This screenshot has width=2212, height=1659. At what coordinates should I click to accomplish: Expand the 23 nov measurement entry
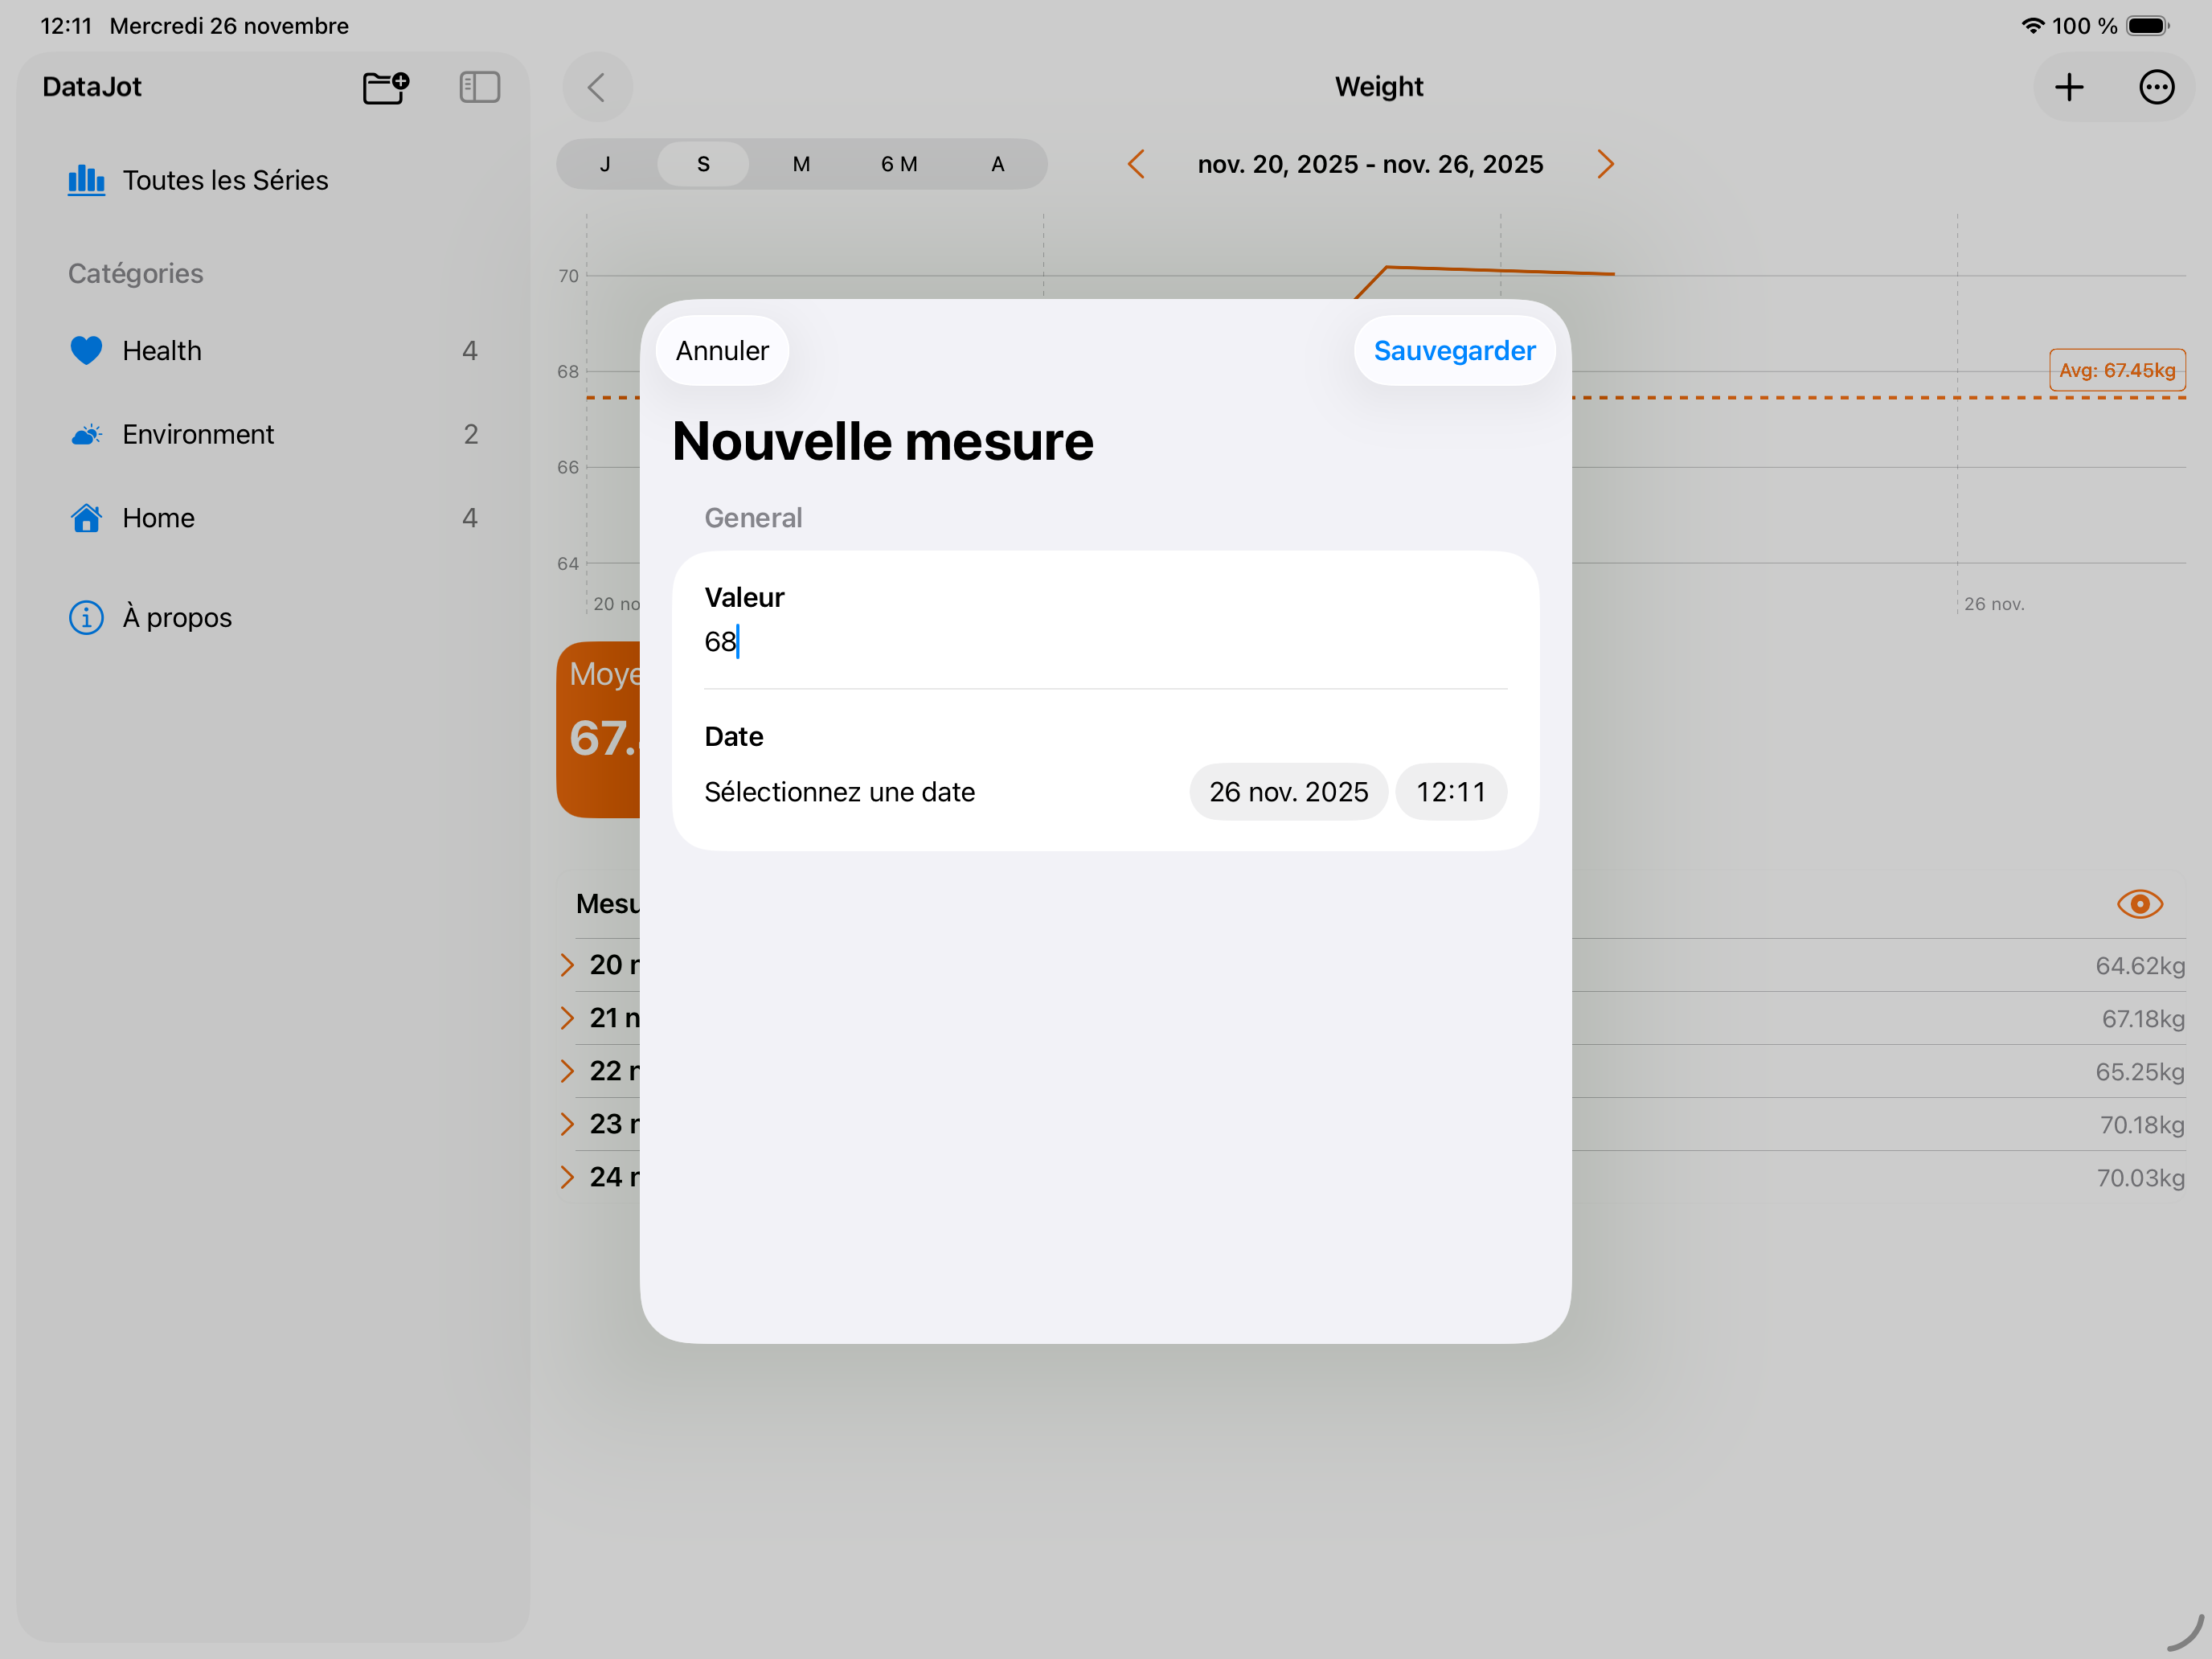coord(567,1123)
